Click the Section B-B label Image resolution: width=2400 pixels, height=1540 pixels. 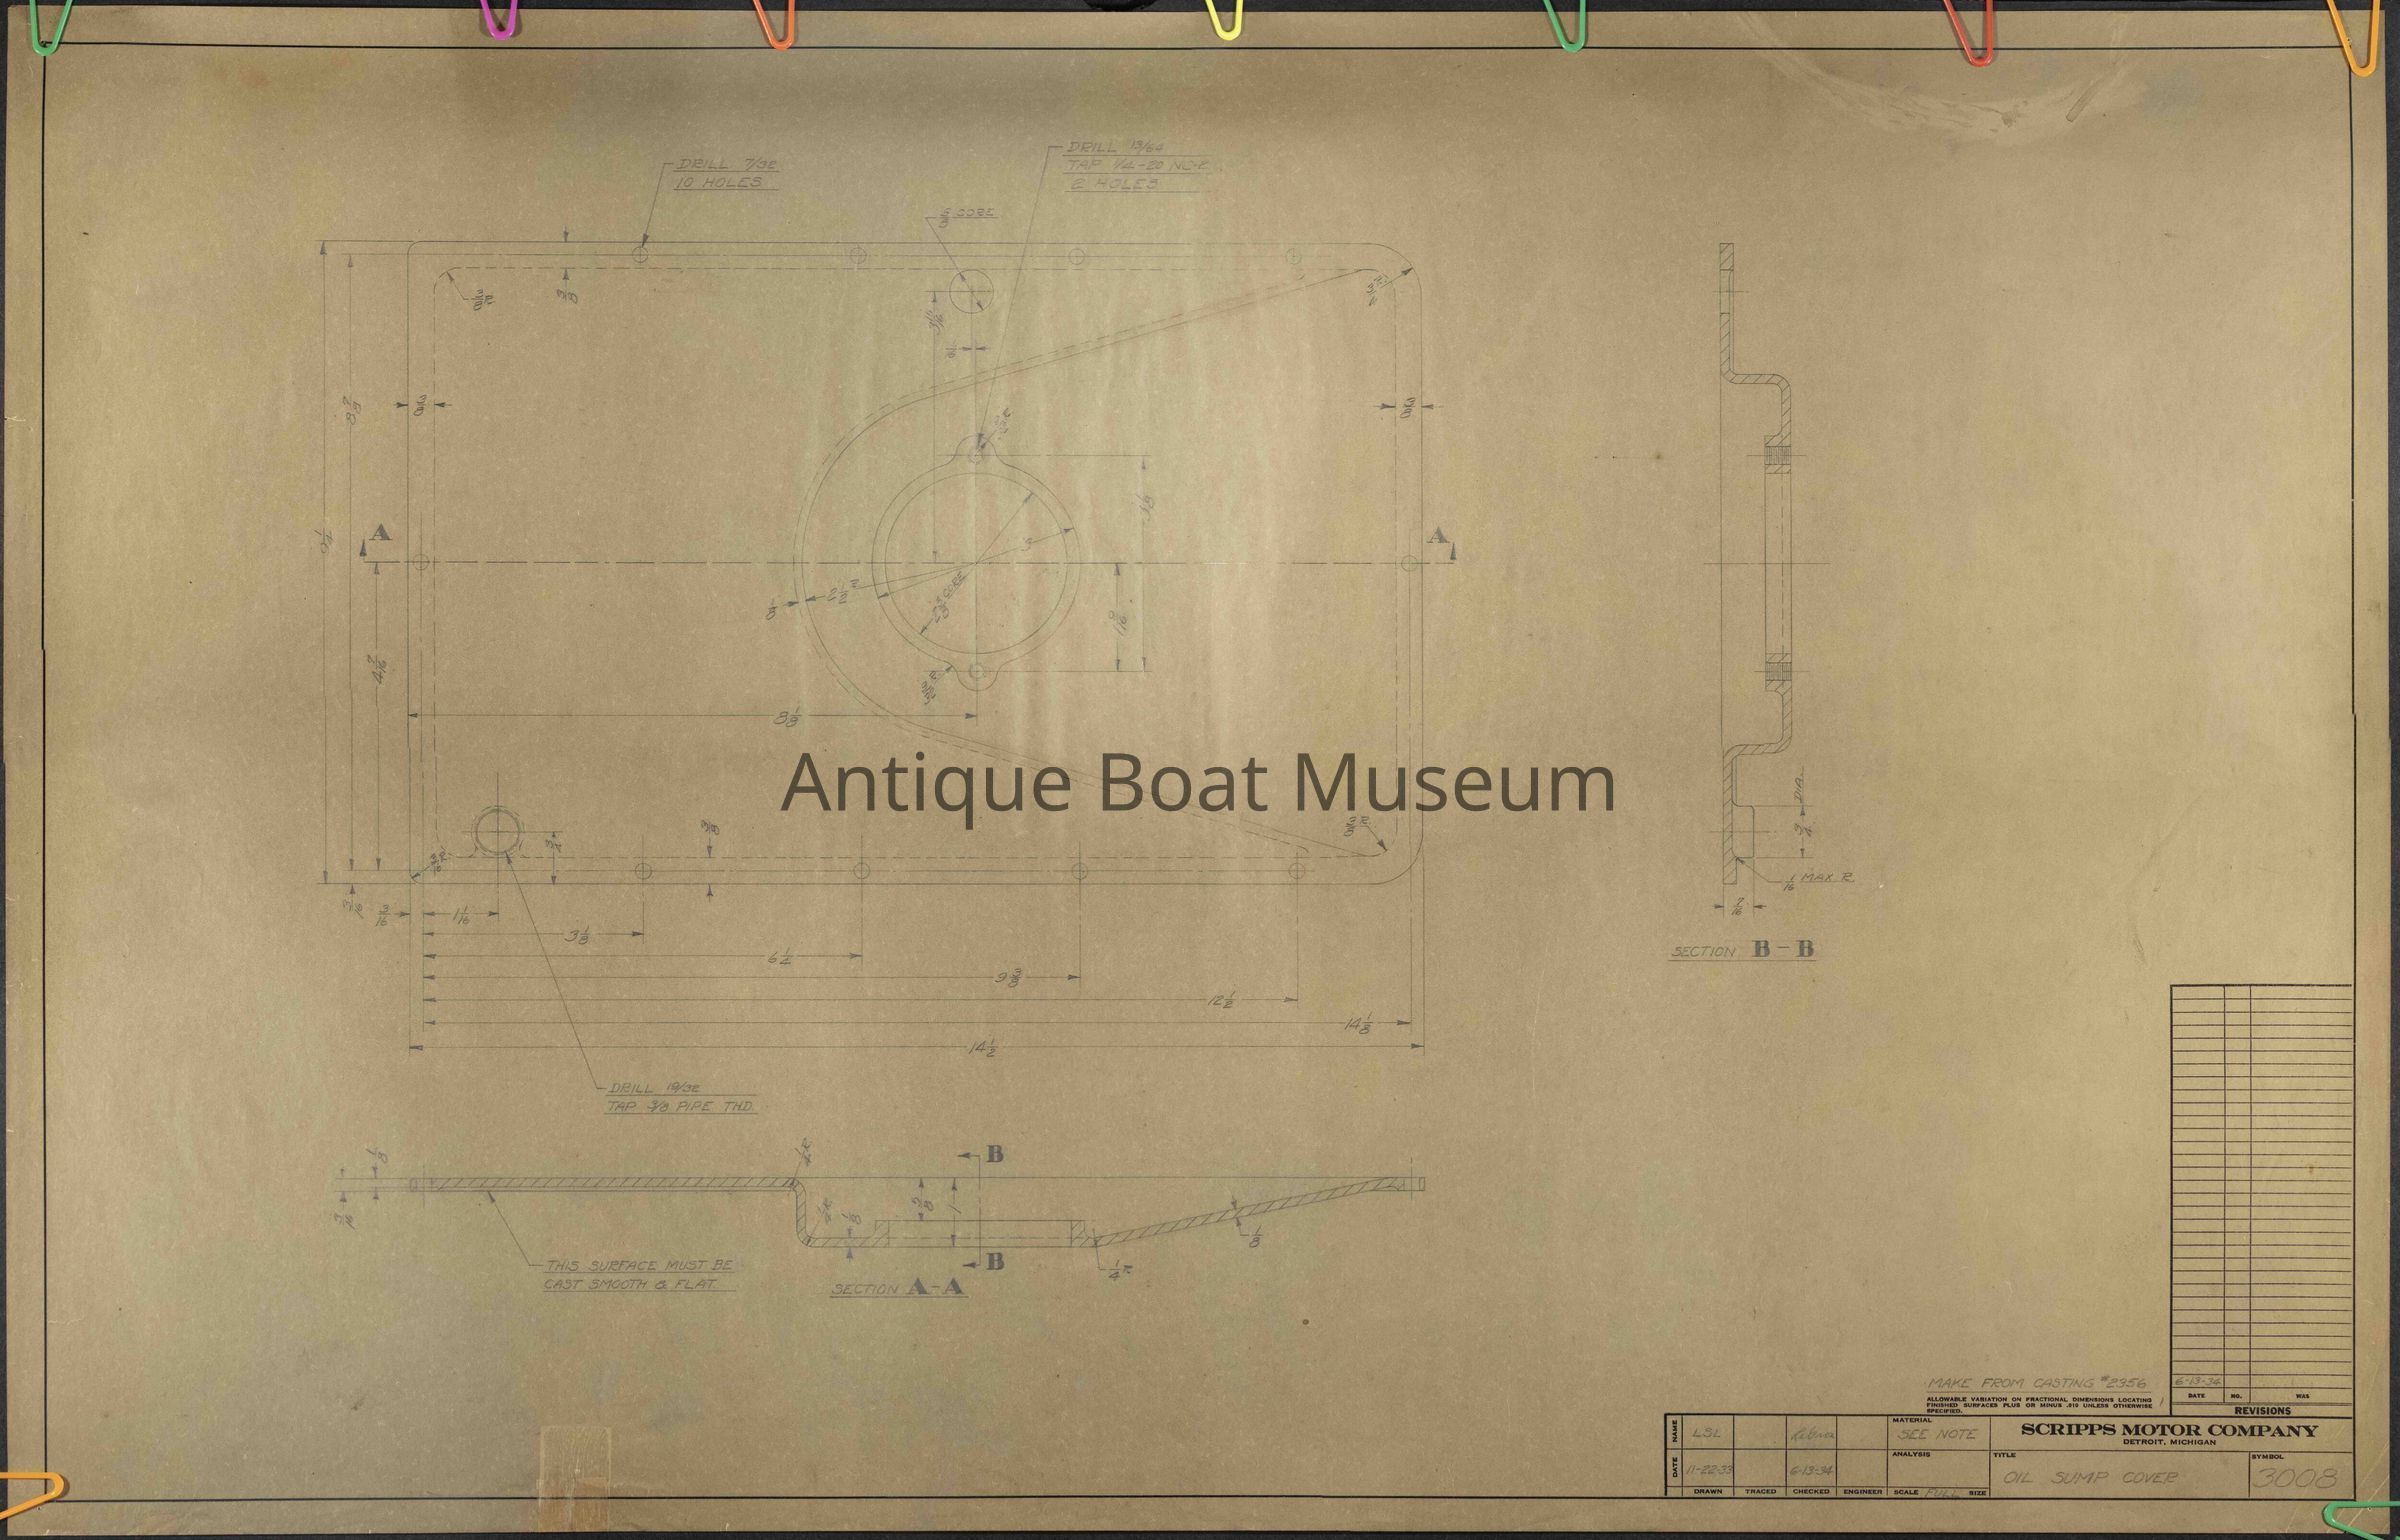coord(1742,950)
